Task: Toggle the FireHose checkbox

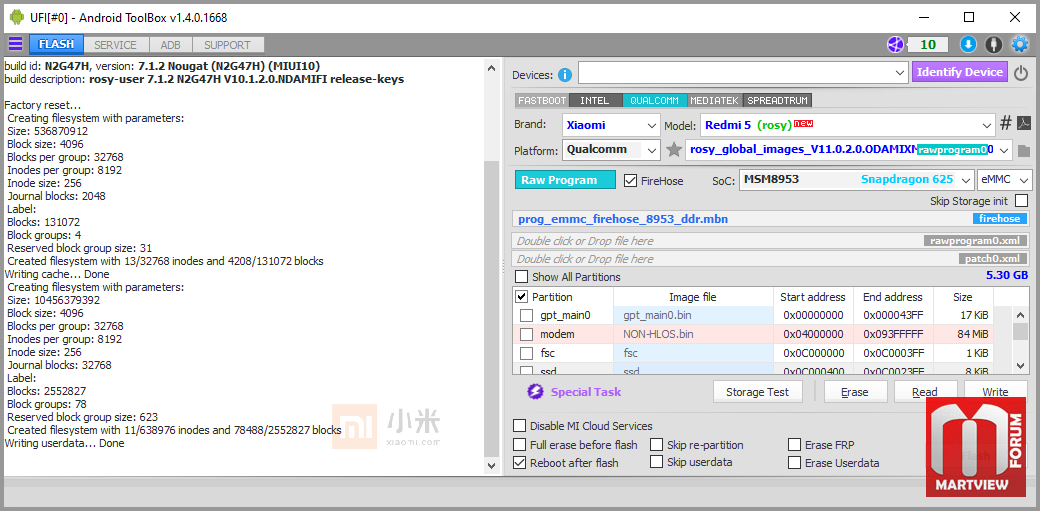Action: pos(631,181)
